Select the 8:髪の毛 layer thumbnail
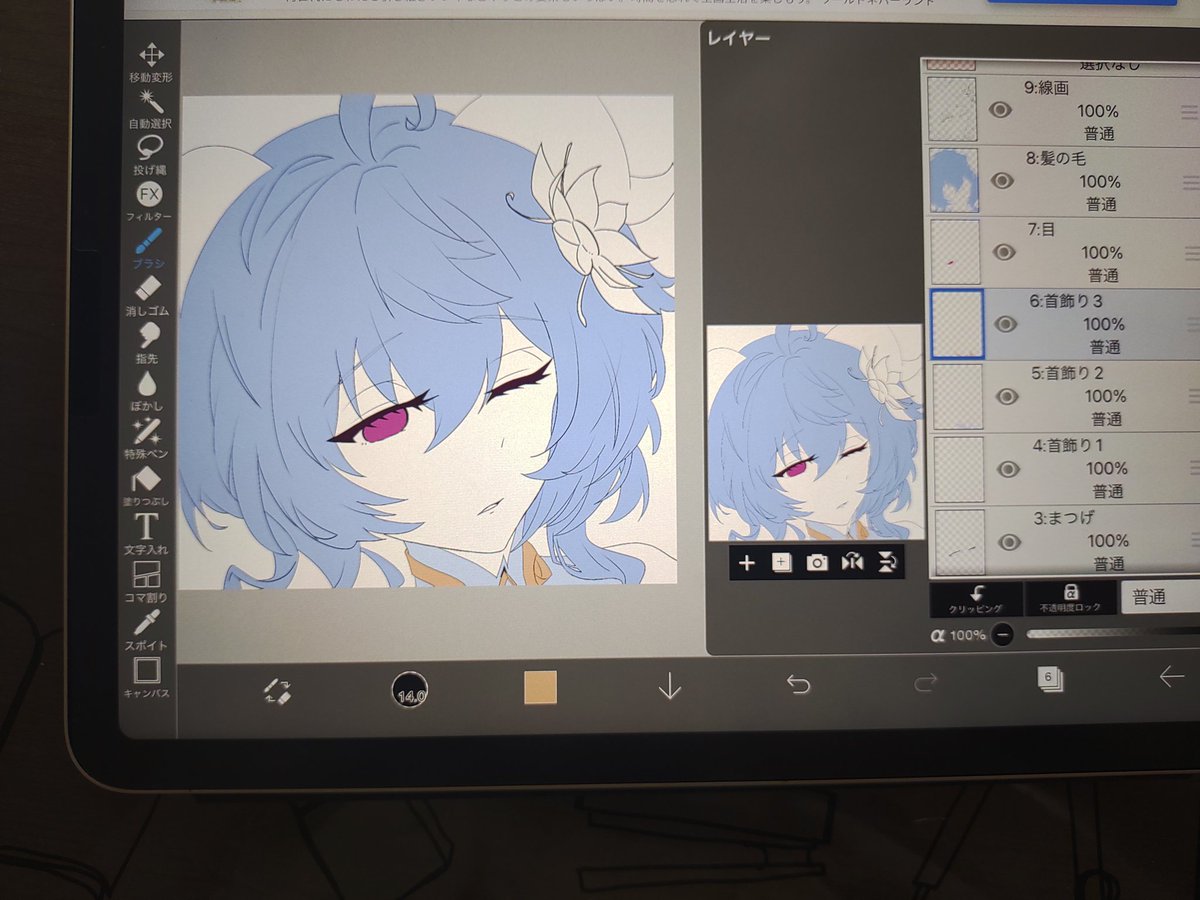 [x=954, y=180]
